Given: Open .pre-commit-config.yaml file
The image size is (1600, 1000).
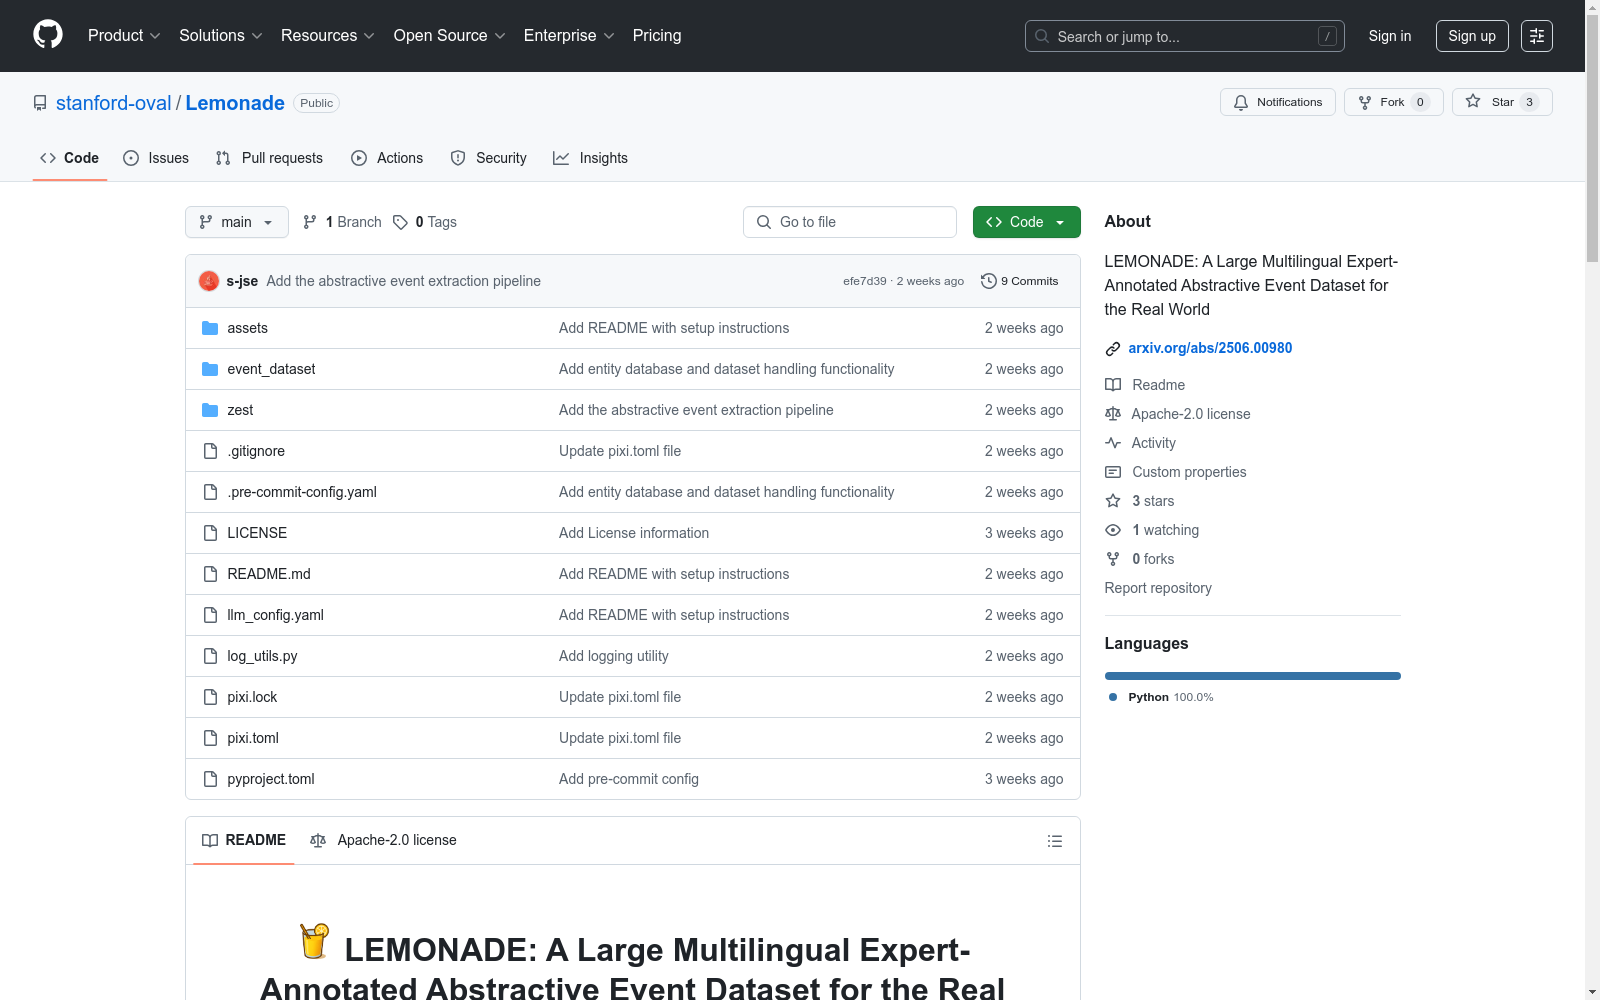Looking at the screenshot, I should (302, 492).
